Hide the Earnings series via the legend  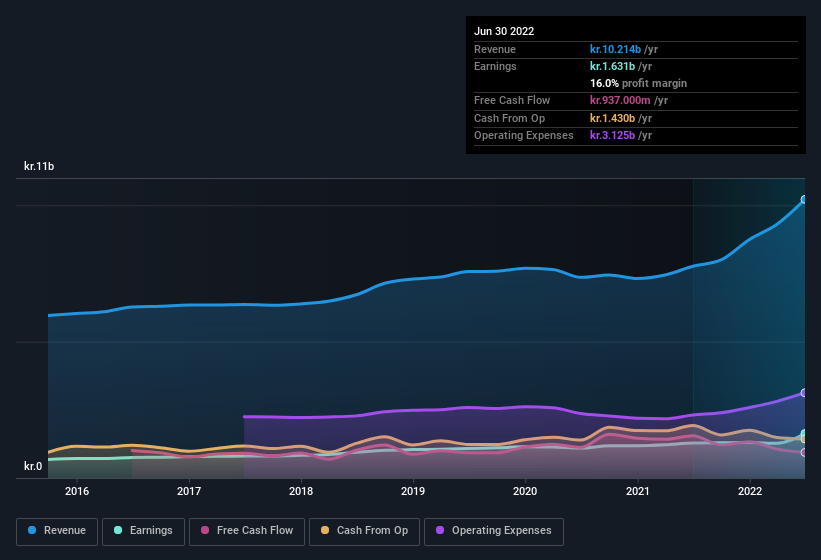click(x=142, y=531)
